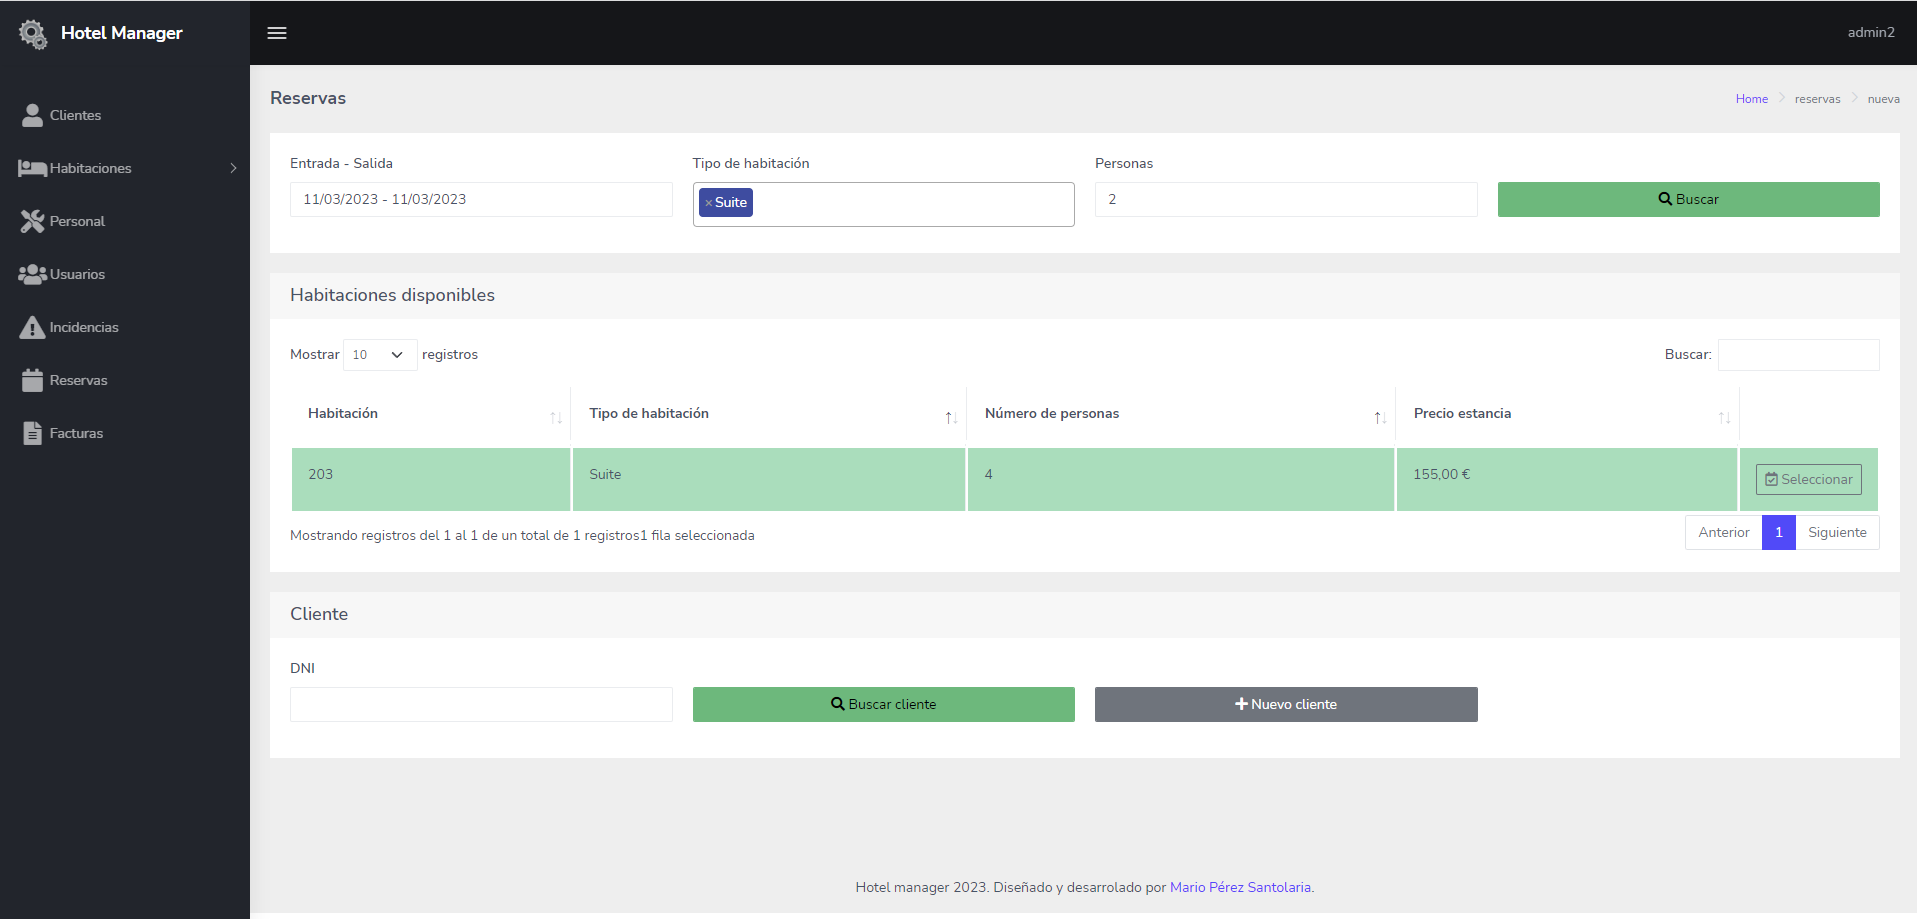Go to Usuarios in the sidebar
Viewport: 1917px width, 919px height.
coord(77,274)
